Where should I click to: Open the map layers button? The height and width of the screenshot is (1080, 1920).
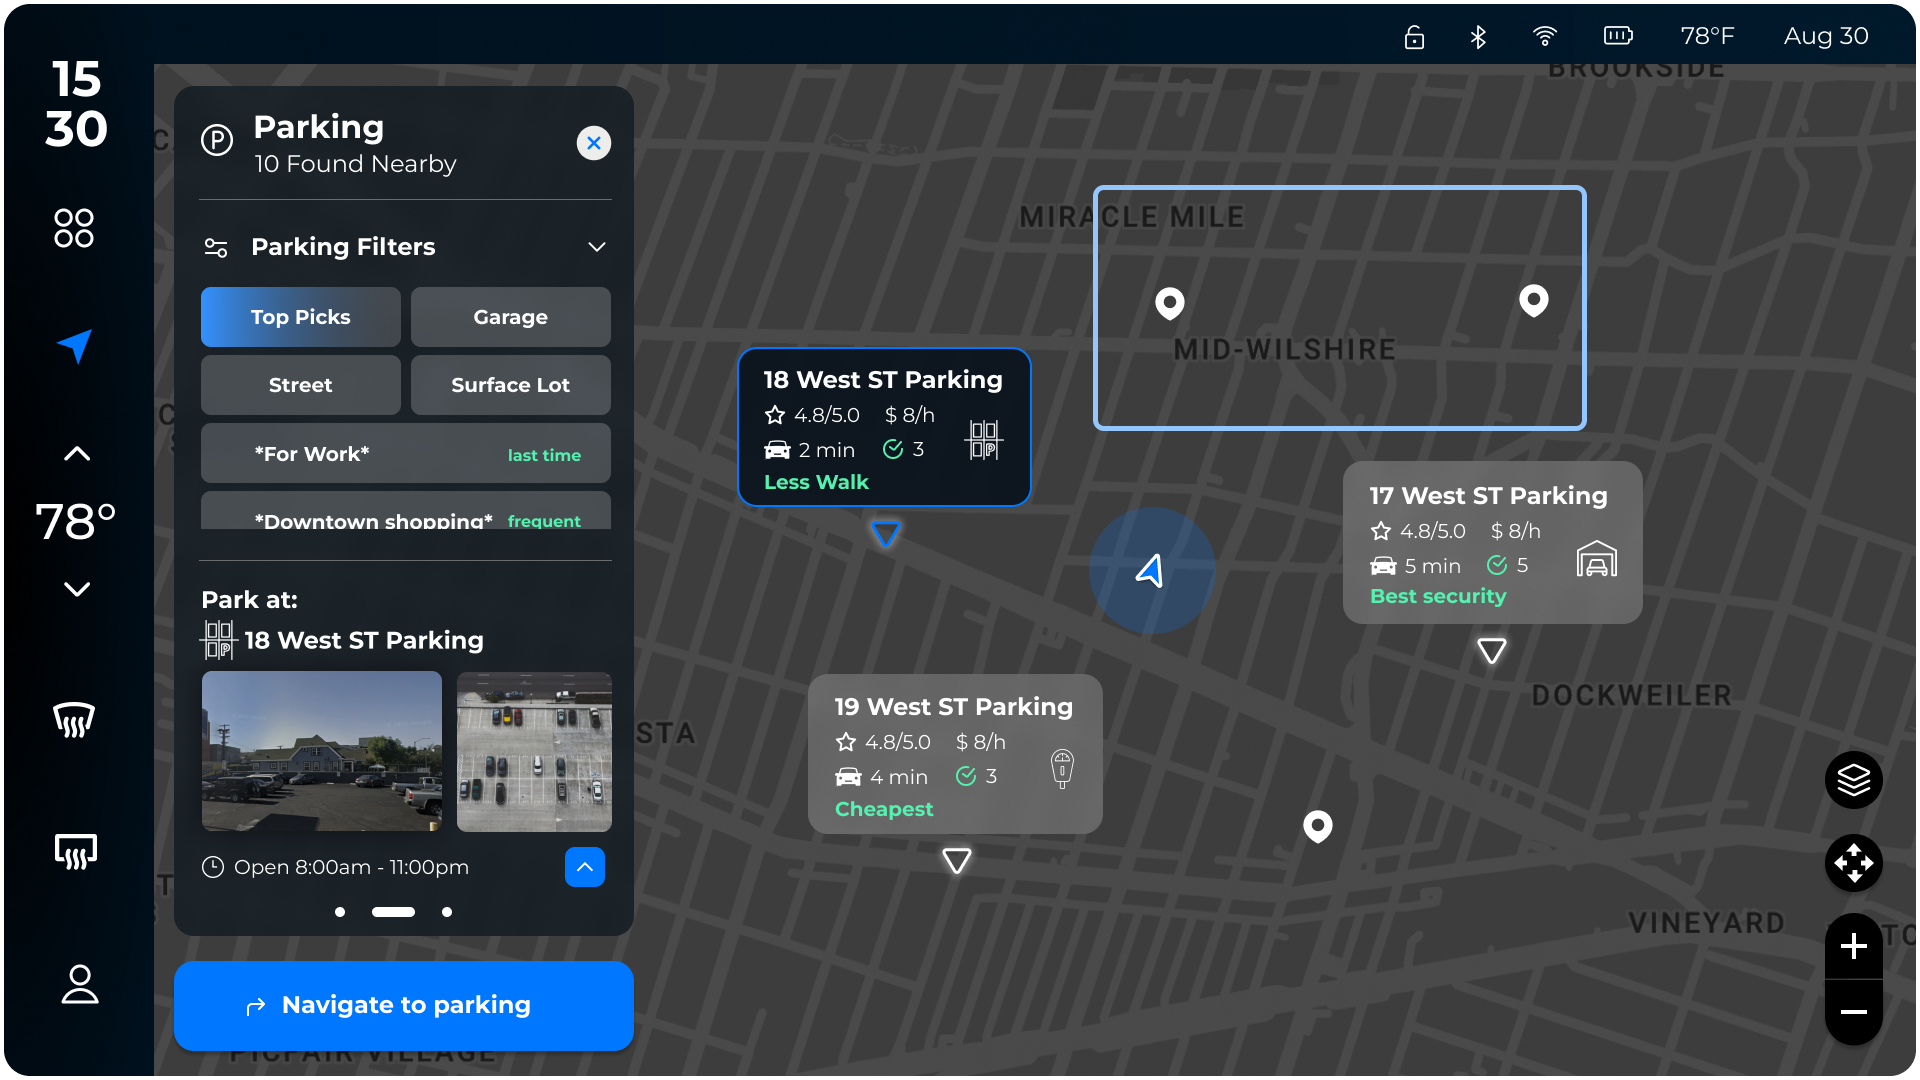click(x=1853, y=780)
